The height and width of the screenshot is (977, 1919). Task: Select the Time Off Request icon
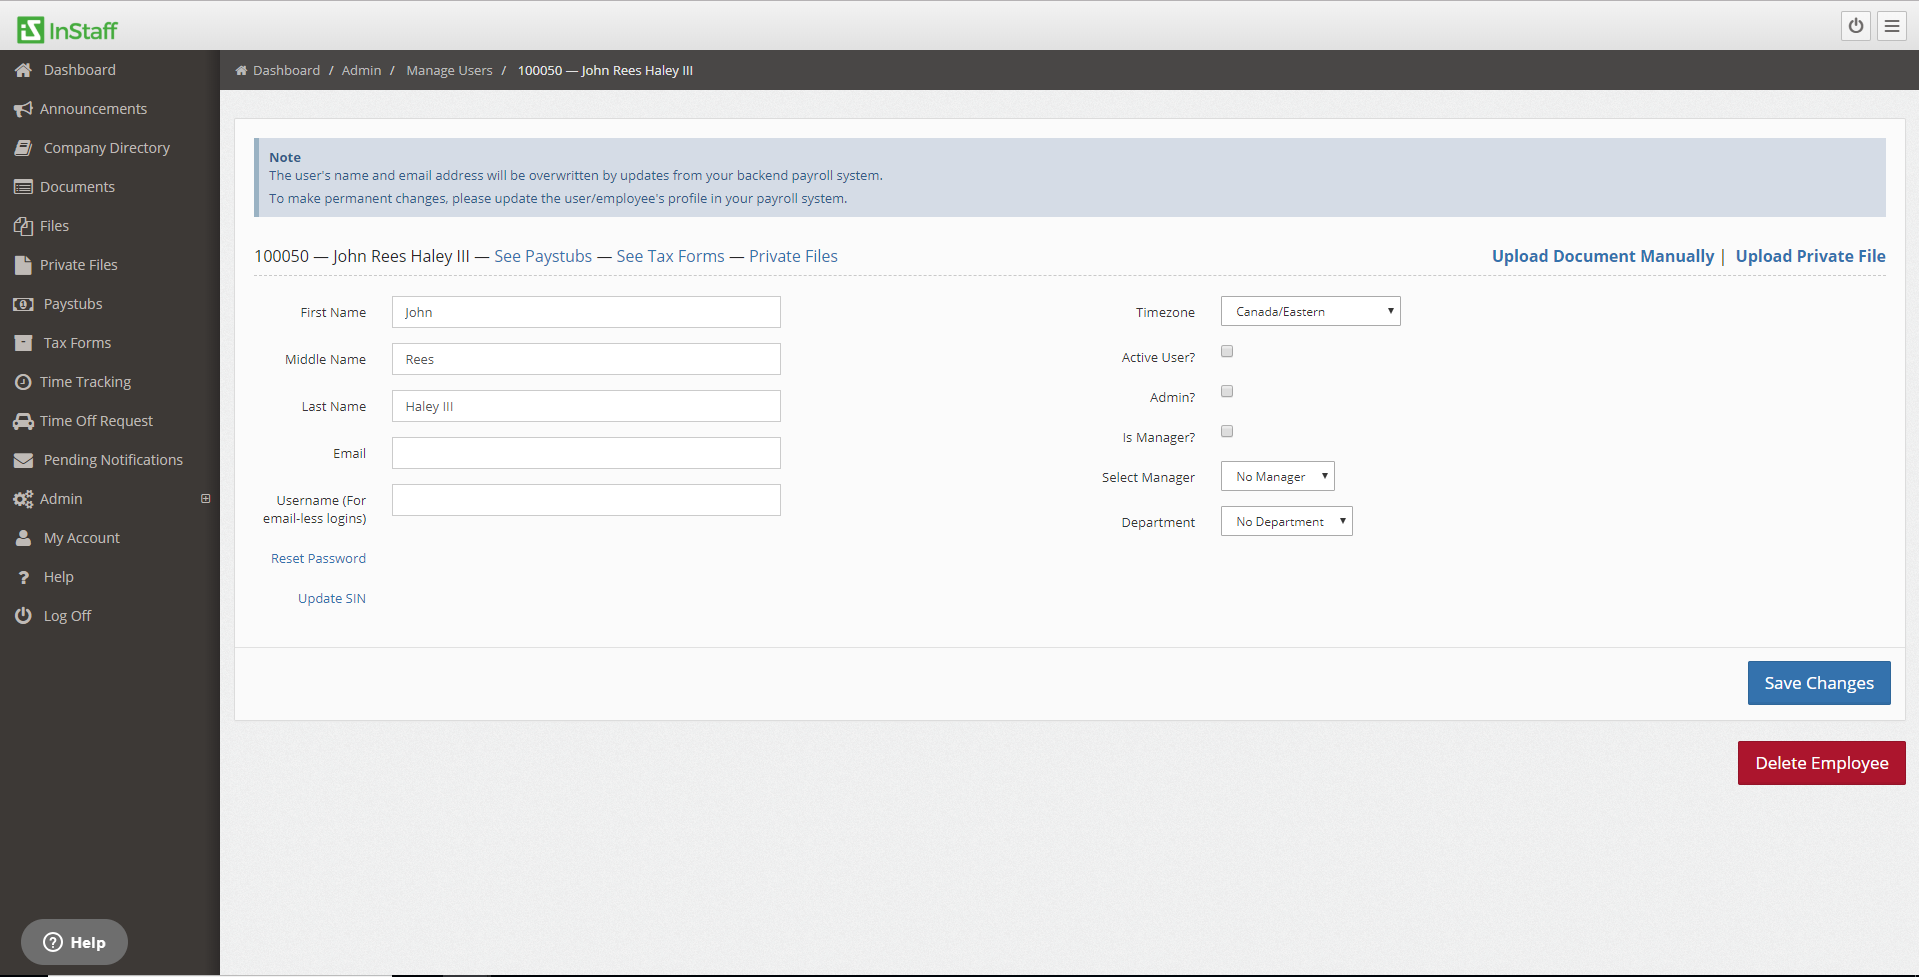click(23, 420)
